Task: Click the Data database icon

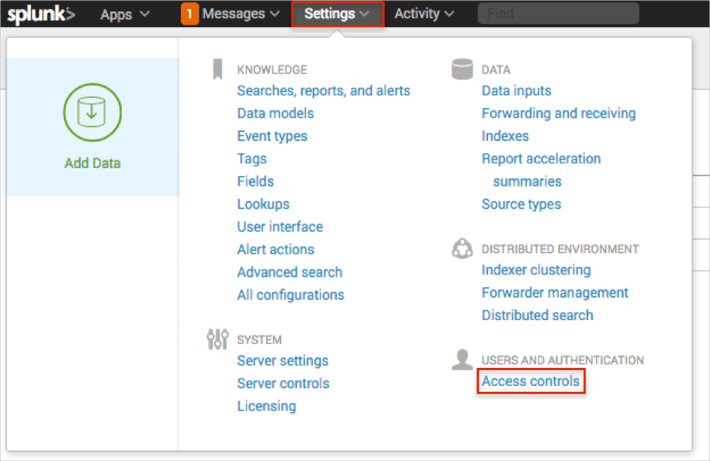Action: tap(461, 69)
